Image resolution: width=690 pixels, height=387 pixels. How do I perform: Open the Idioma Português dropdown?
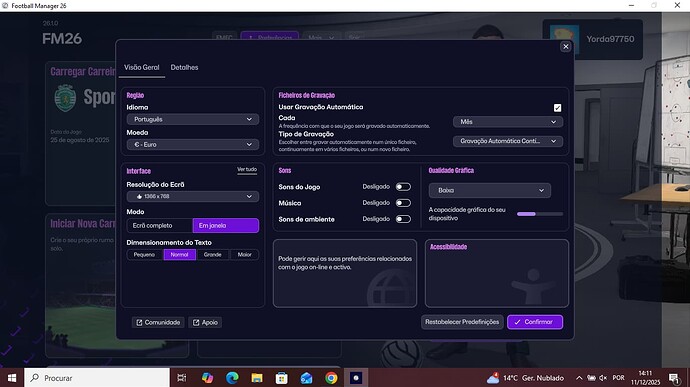(193, 119)
